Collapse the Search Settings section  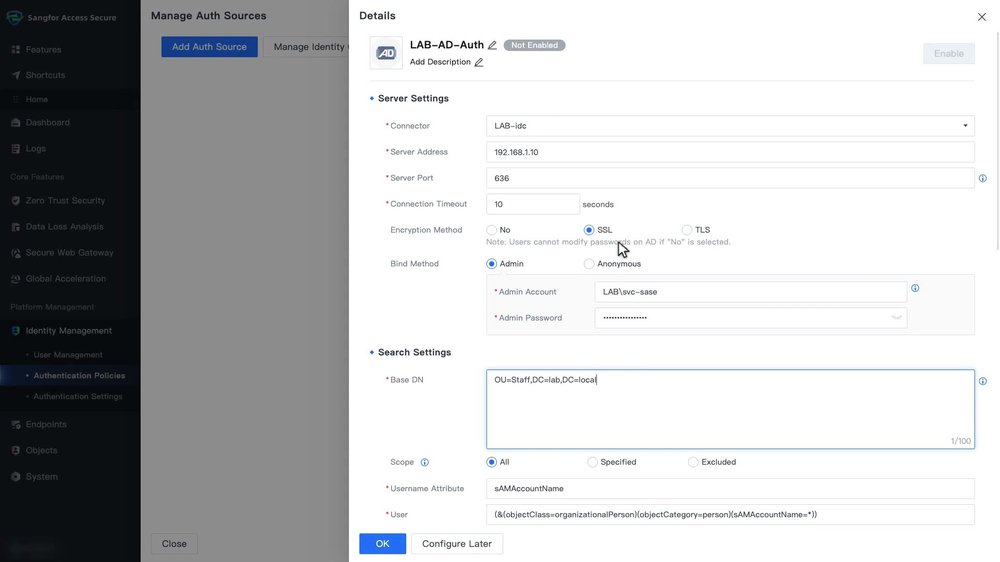[372, 352]
